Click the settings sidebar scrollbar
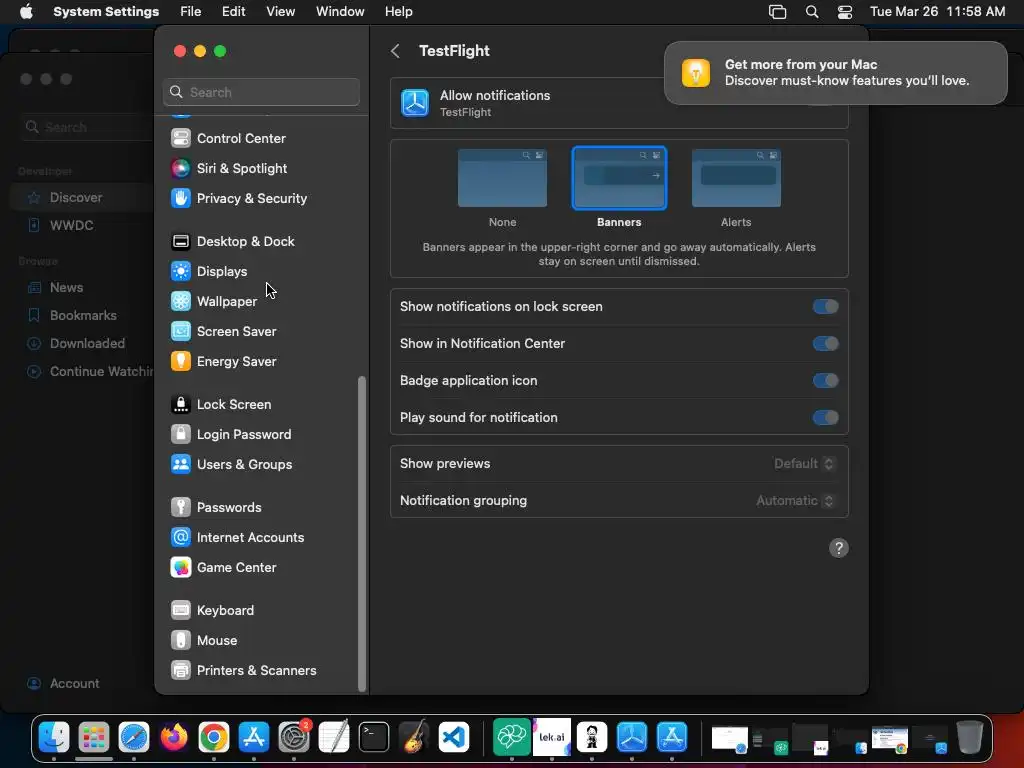The image size is (1024, 768). (x=362, y=534)
